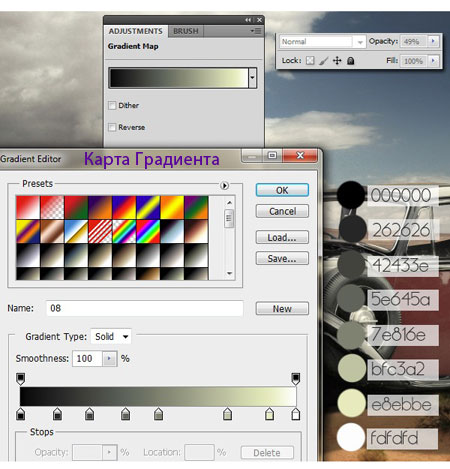Viewport: 450px width, 469px height.
Task: Click the lock transparent pixels icon
Action: (310, 61)
